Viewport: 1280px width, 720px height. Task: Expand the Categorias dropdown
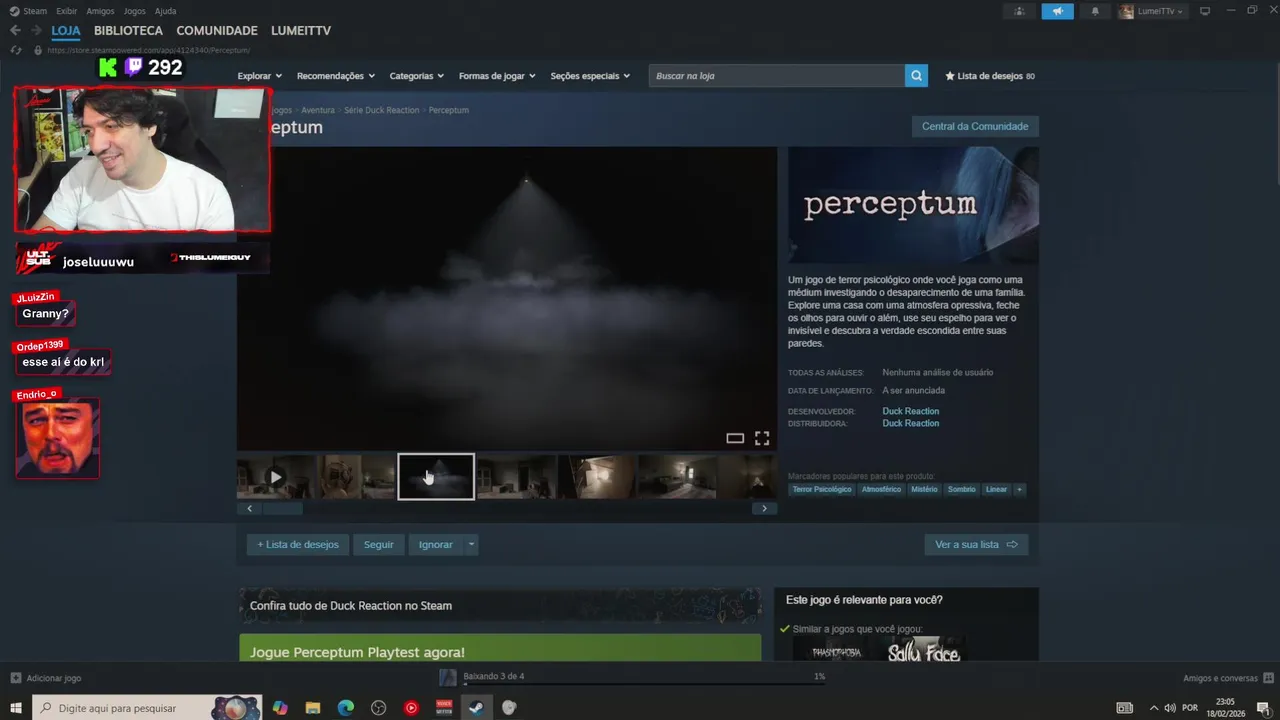click(x=417, y=76)
